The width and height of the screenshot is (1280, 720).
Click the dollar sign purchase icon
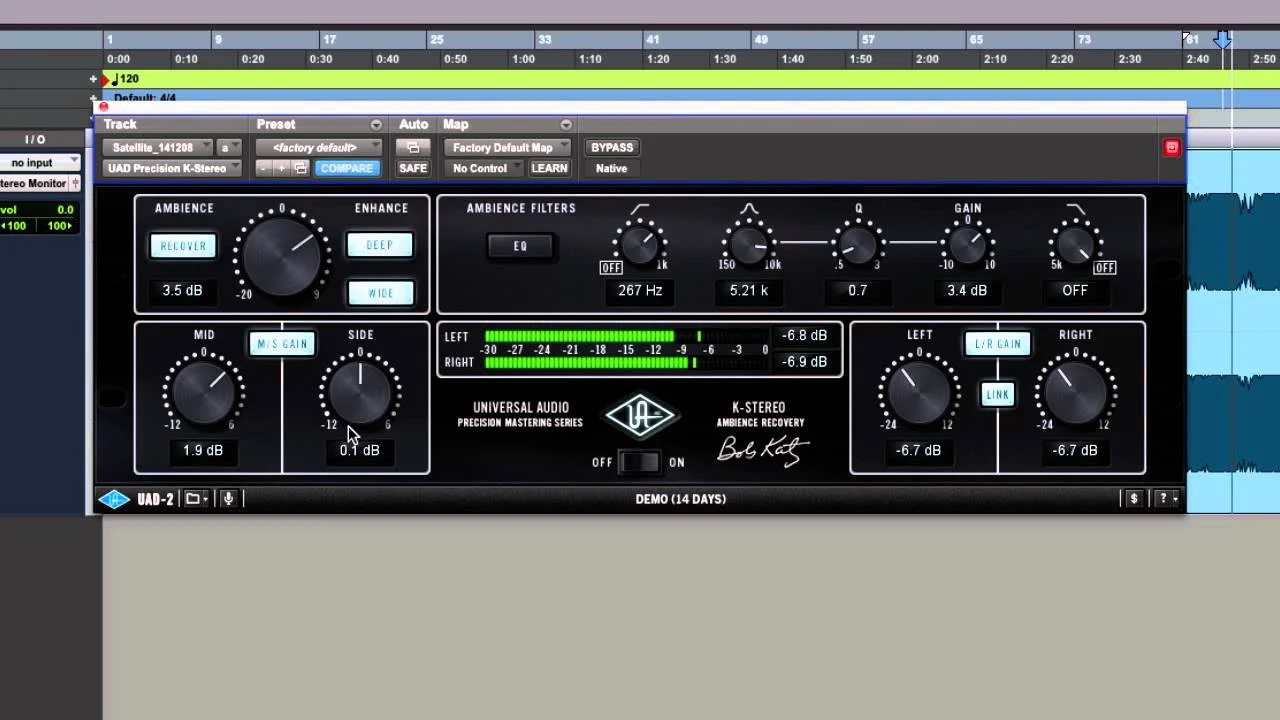point(1133,498)
